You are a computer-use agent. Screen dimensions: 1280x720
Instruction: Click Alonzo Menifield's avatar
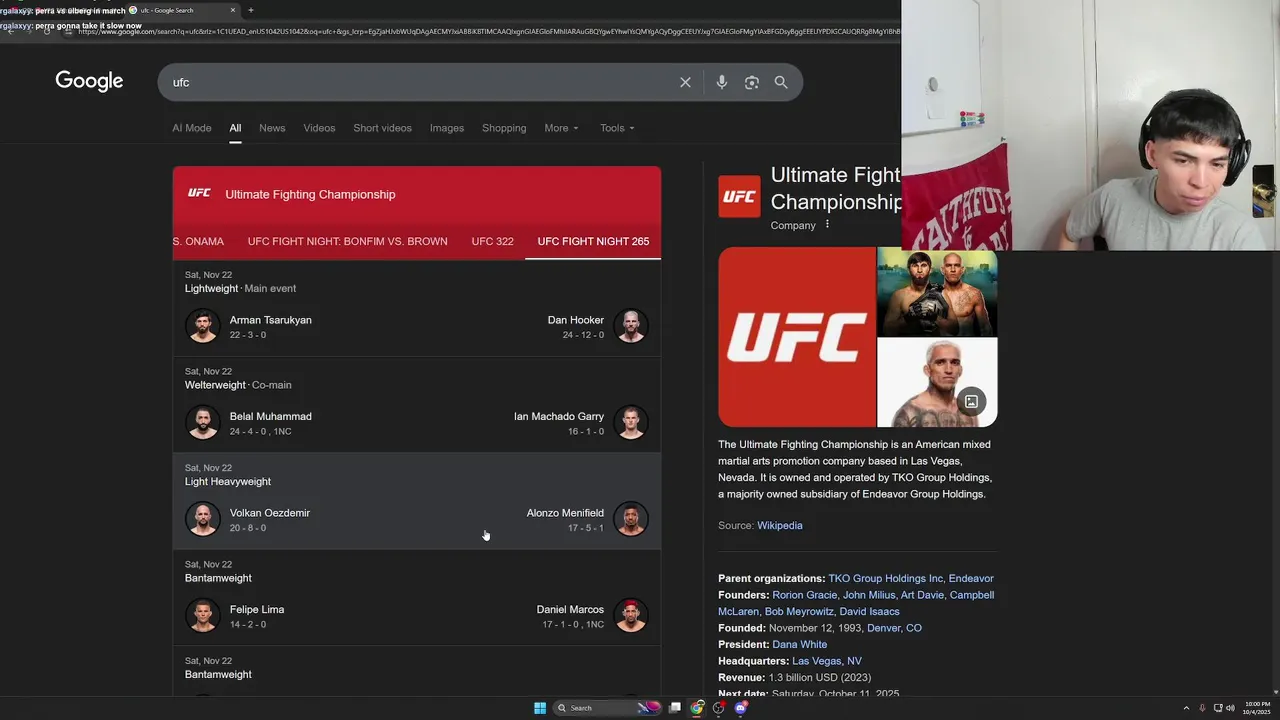coord(630,519)
